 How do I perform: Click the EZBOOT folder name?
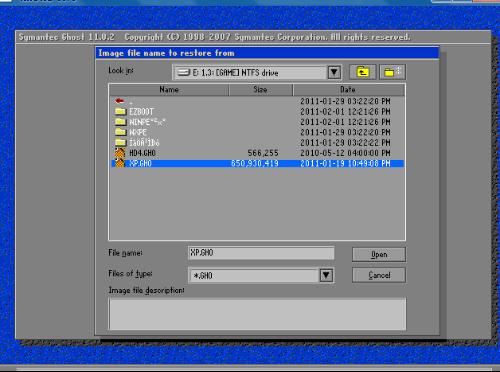coord(141,112)
